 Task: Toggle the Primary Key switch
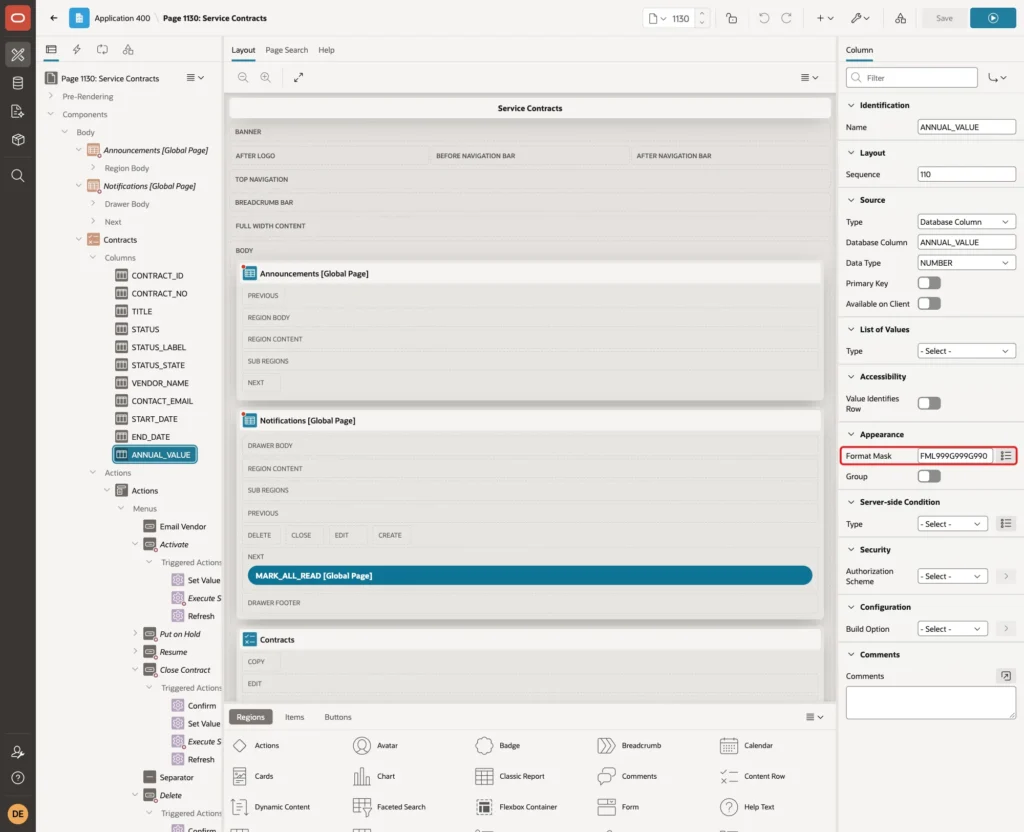929,283
